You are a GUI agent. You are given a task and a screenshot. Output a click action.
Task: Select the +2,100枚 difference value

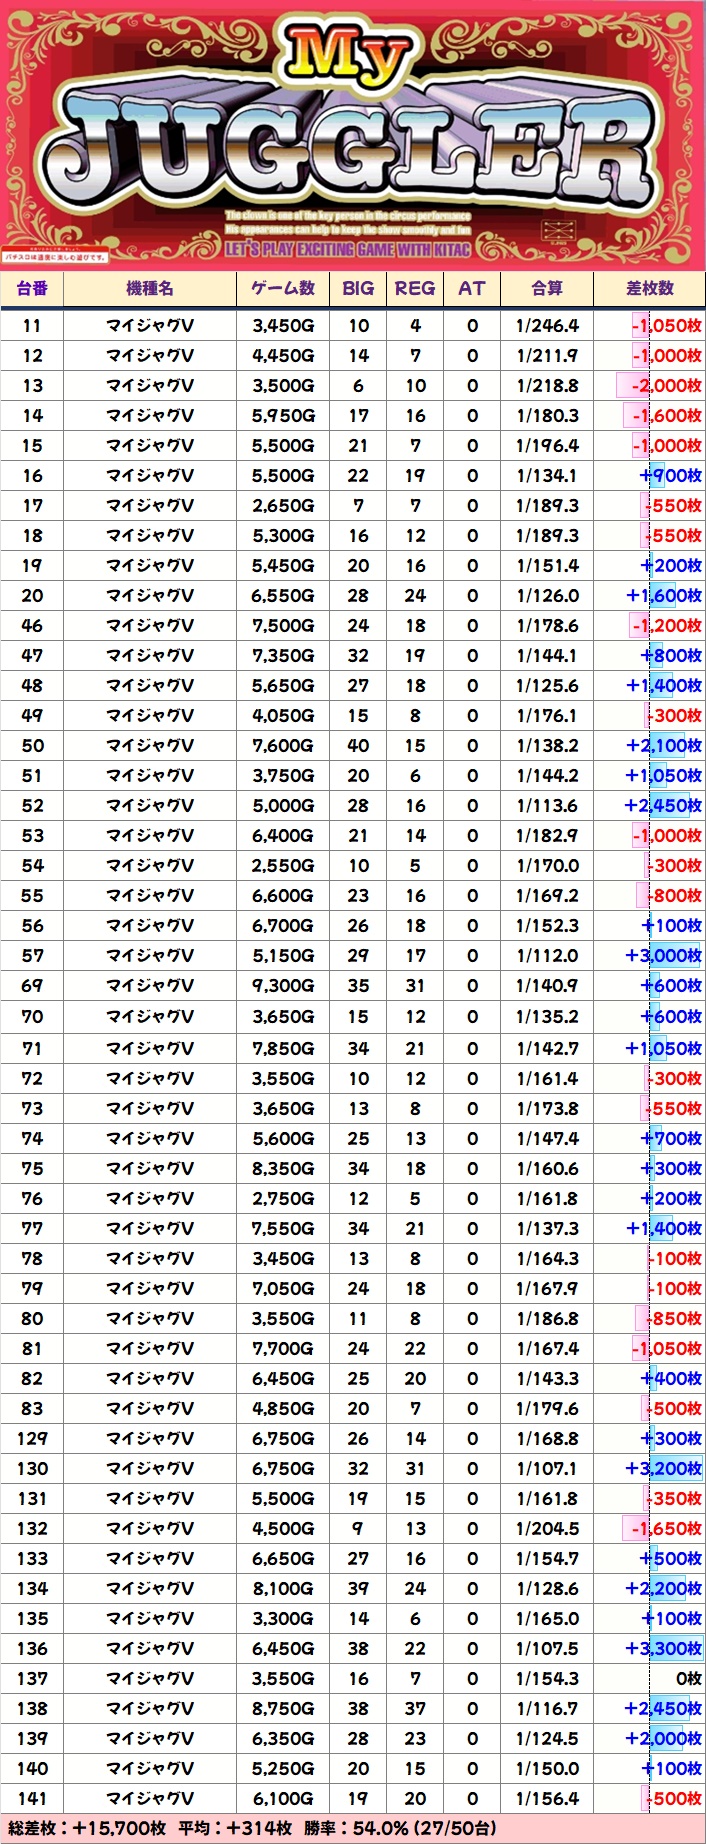[664, 746]
